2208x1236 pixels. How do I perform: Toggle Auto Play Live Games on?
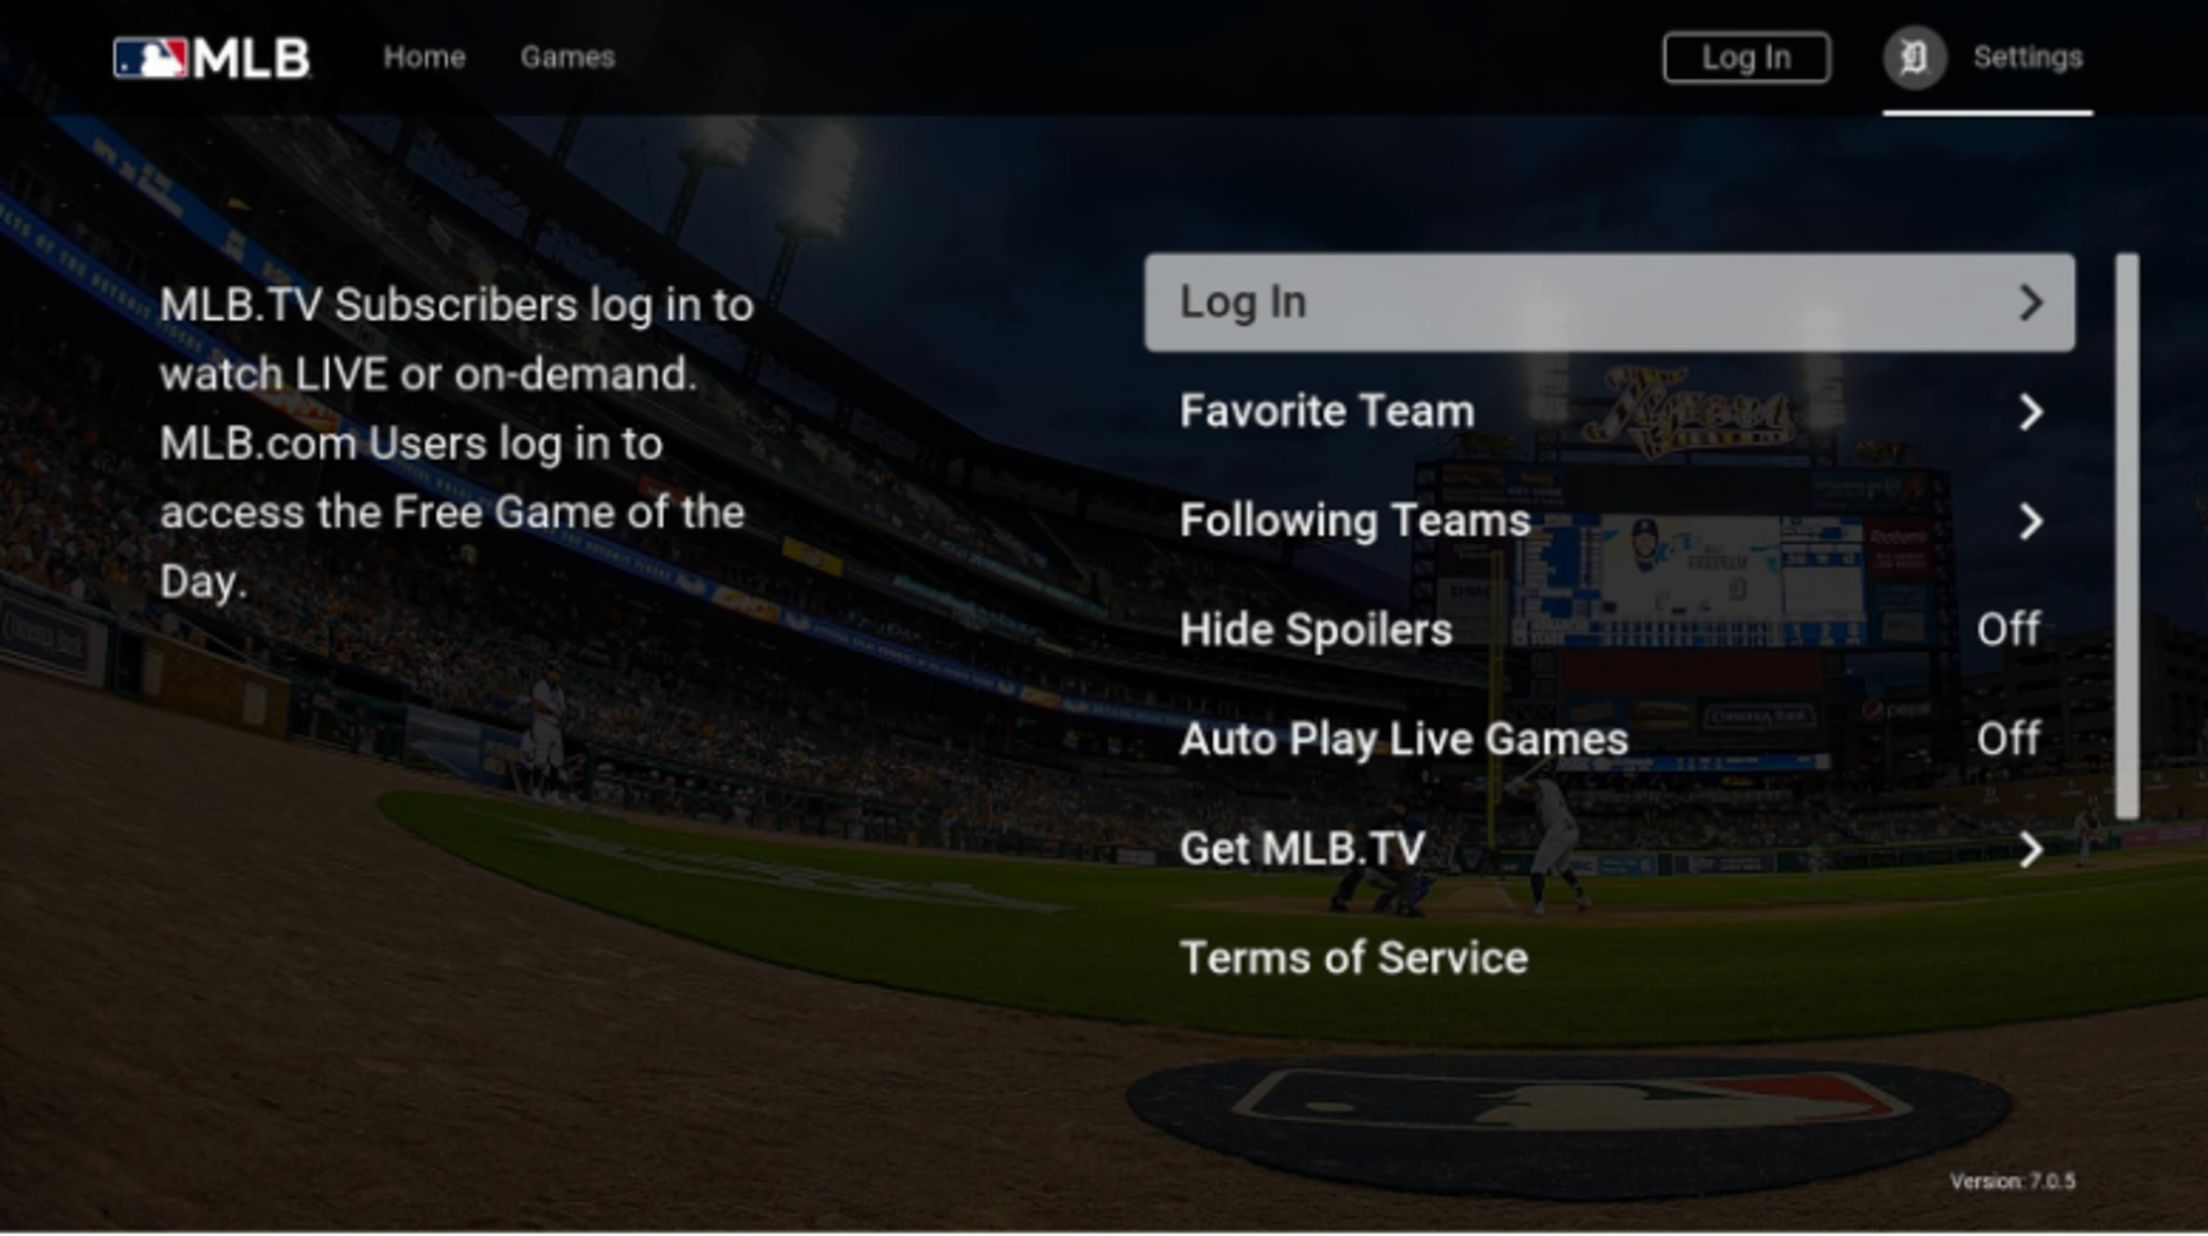[2008, 739]
